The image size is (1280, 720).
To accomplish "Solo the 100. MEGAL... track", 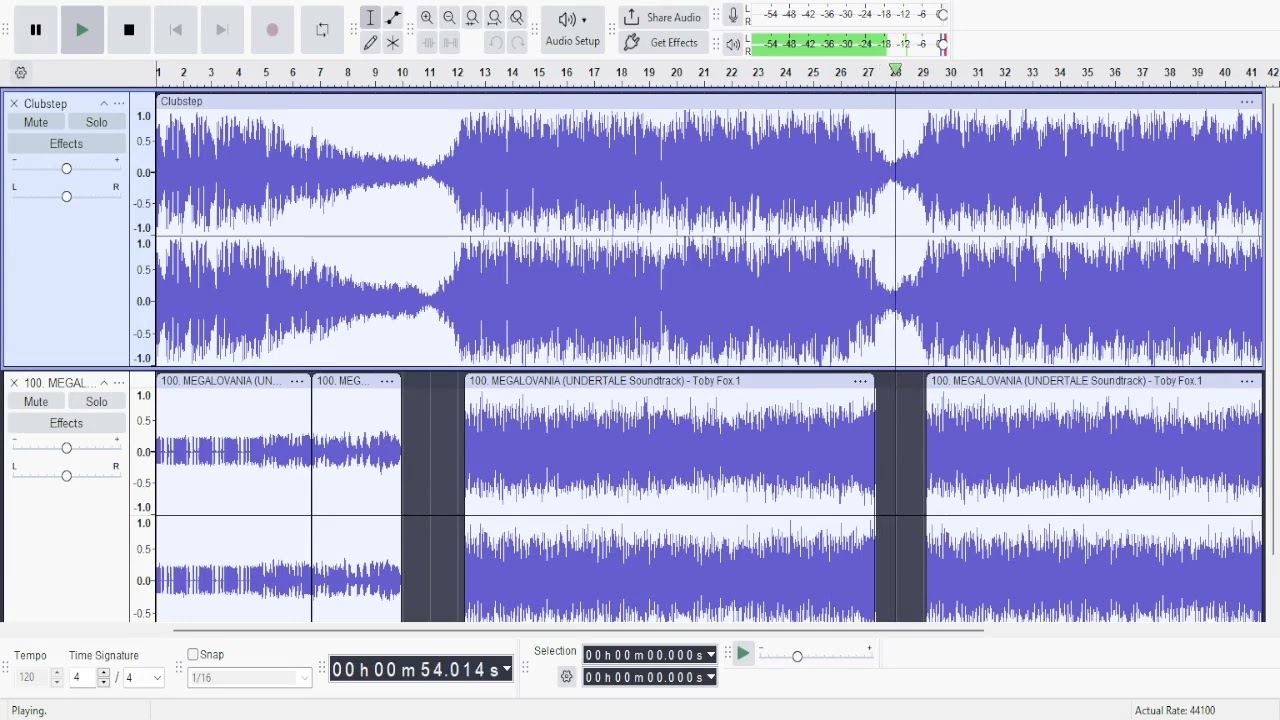I will click(x=97, y=402).
